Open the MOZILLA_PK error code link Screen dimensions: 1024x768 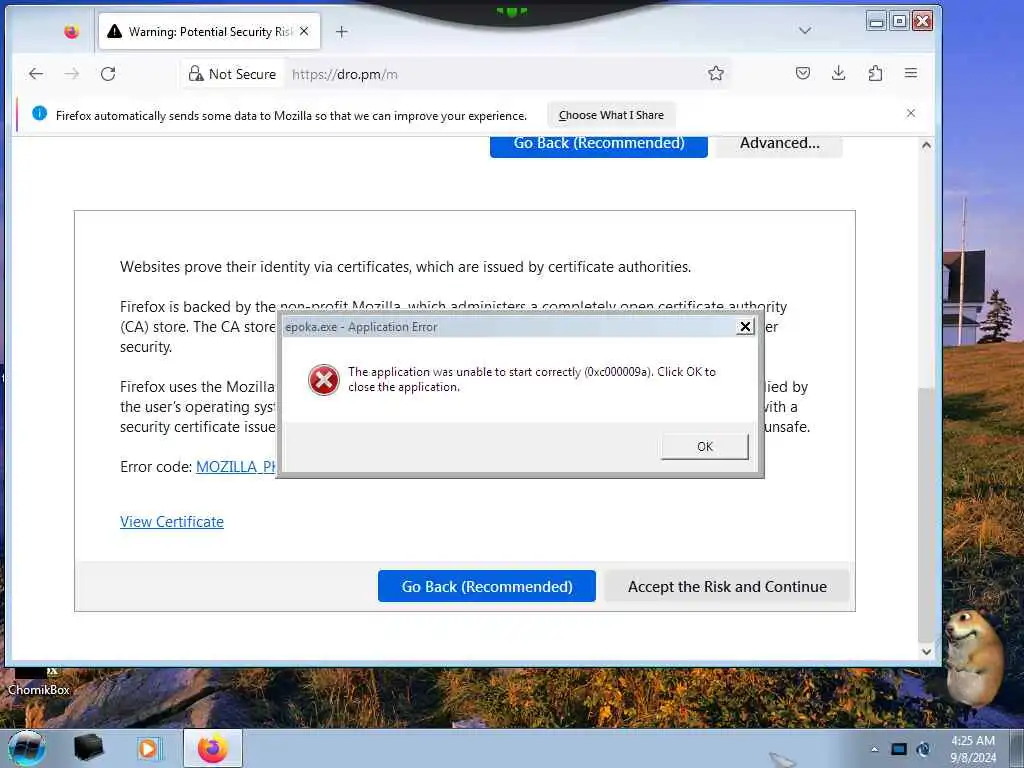236,467
